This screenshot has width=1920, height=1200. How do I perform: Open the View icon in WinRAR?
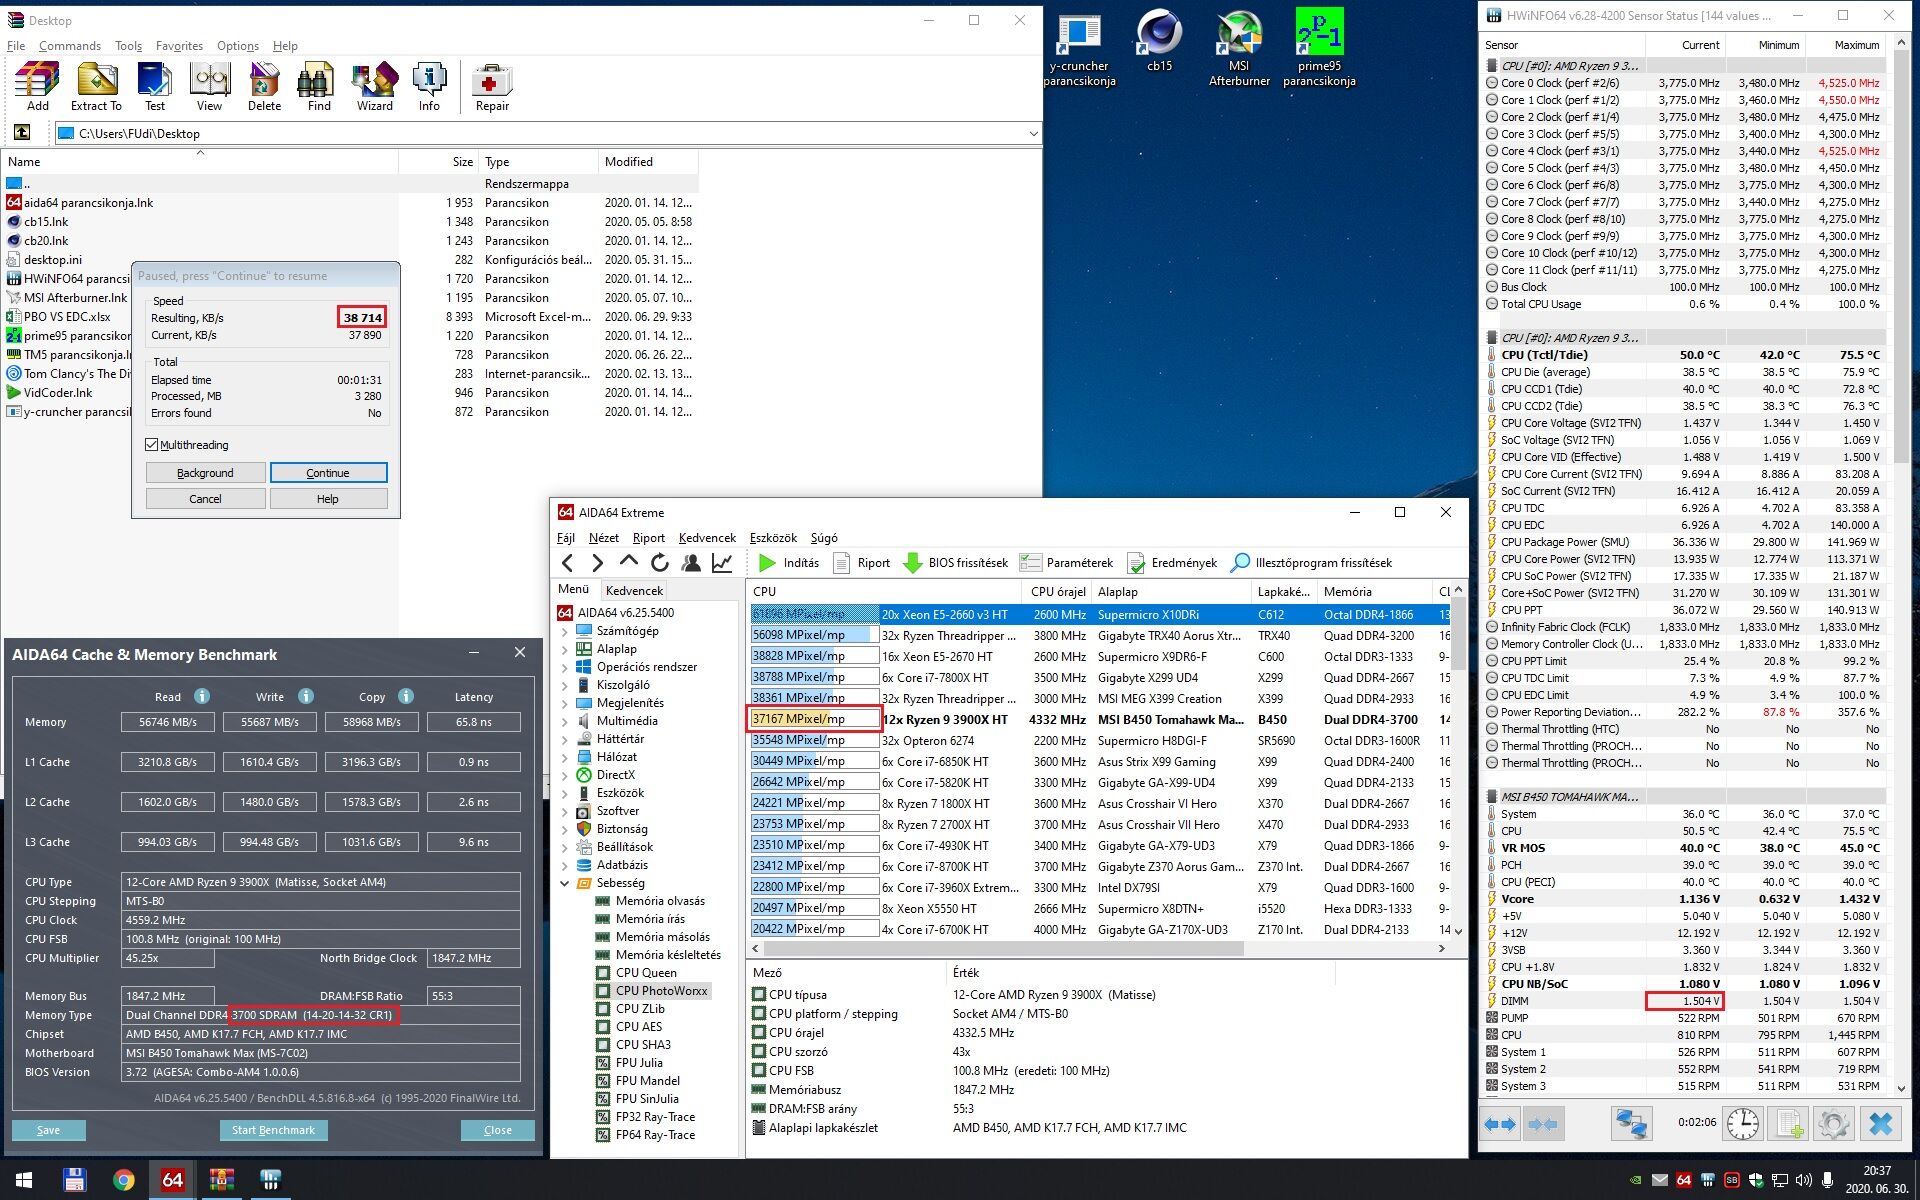210,86
